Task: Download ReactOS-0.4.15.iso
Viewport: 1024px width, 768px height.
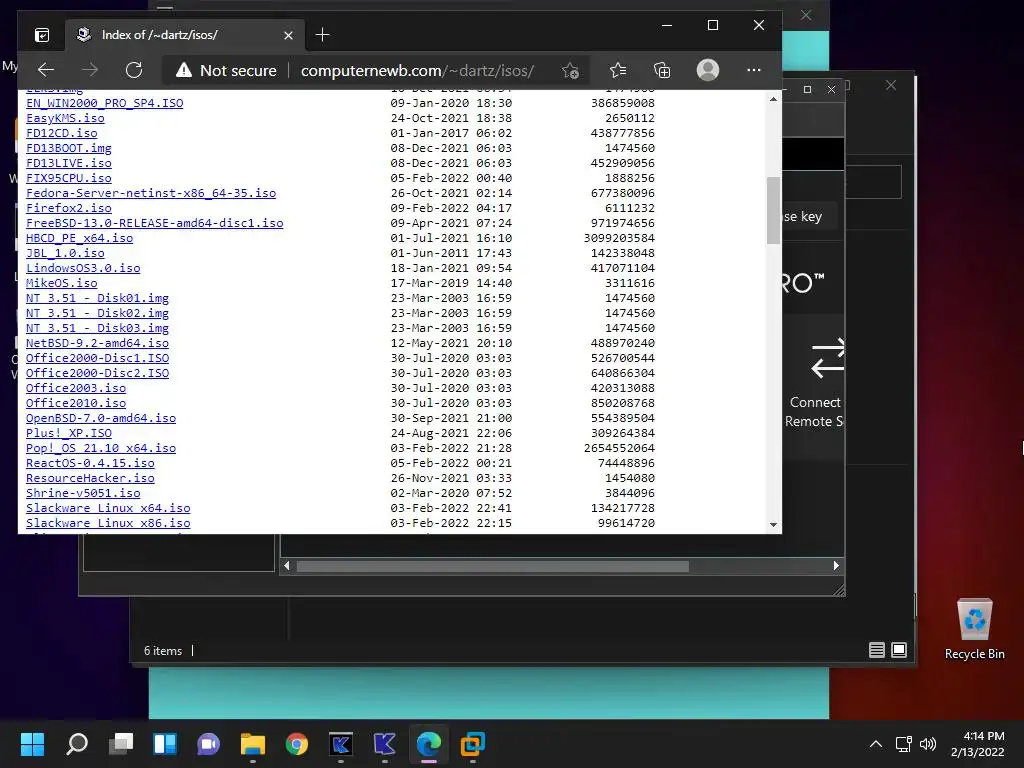Action: (90, 464)
